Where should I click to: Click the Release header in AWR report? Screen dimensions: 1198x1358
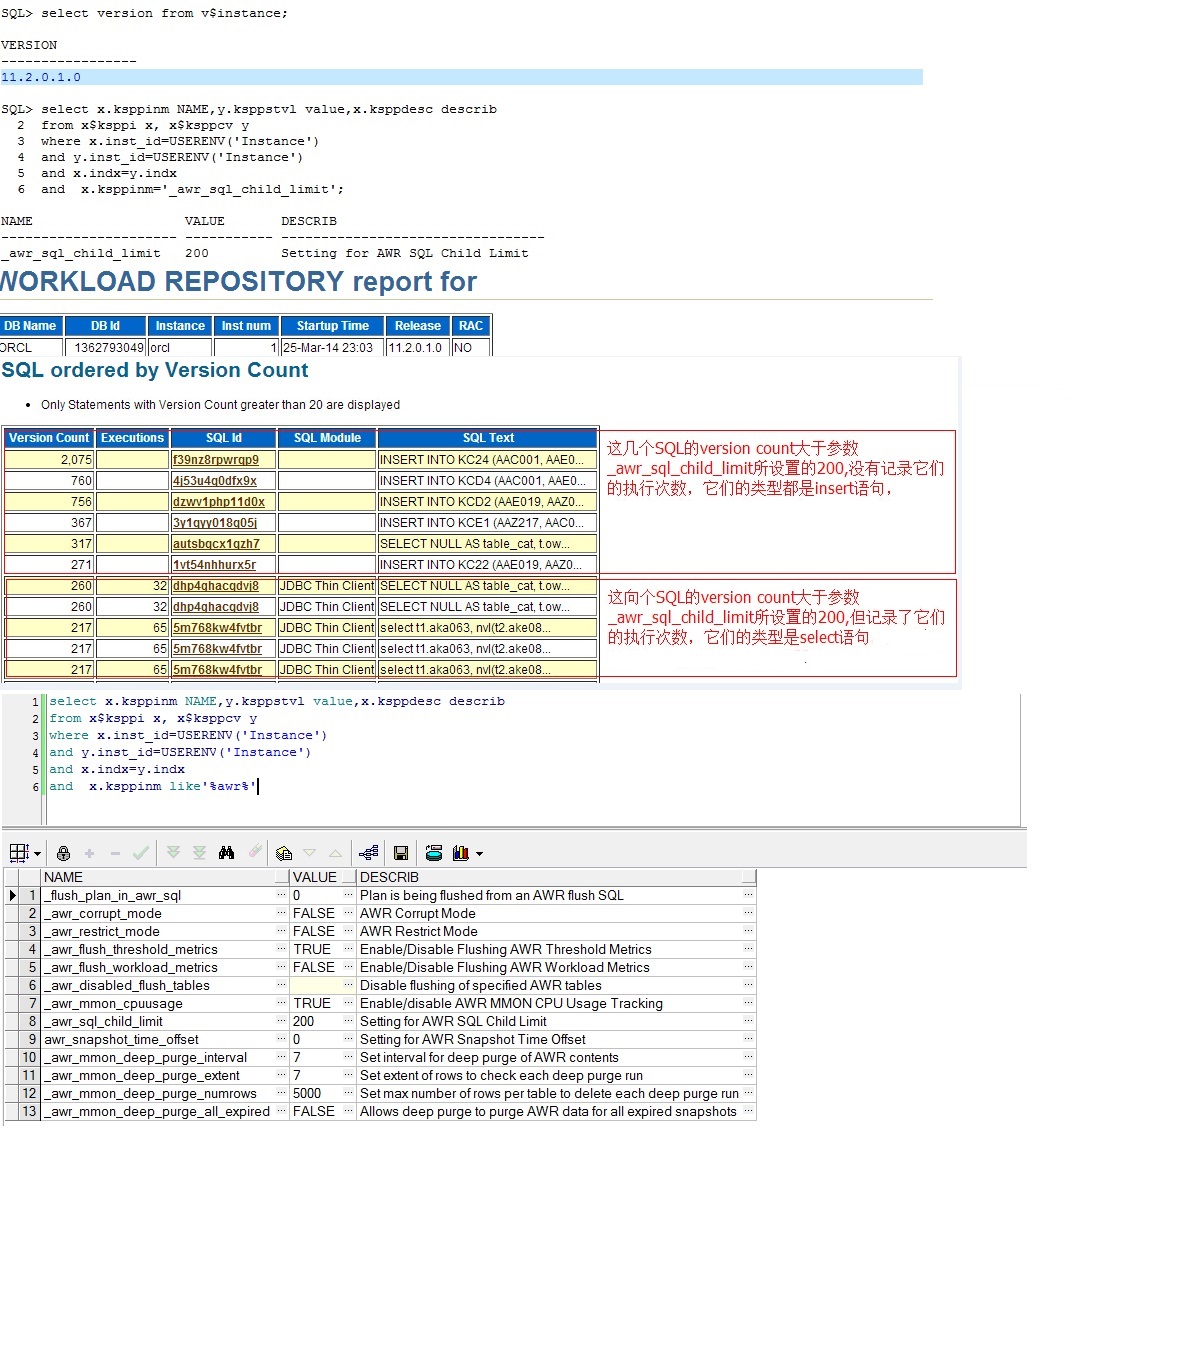(x=418, y=326)
